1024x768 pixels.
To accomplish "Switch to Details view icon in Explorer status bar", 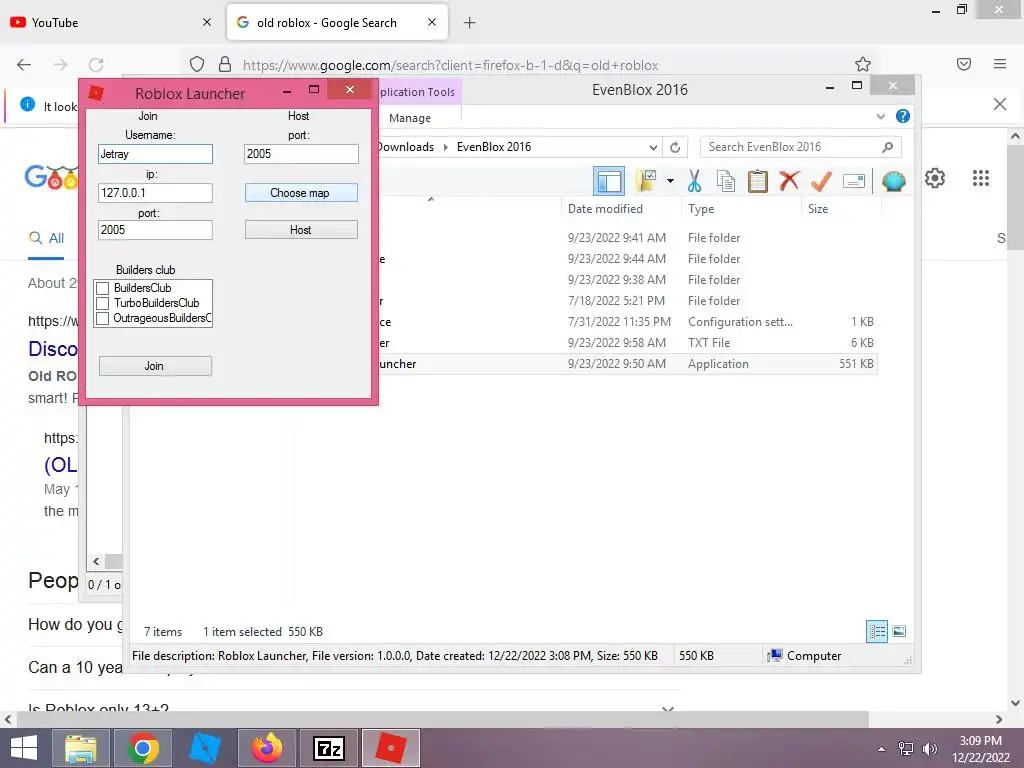I will pyautogui.click(x=877, y=632).
